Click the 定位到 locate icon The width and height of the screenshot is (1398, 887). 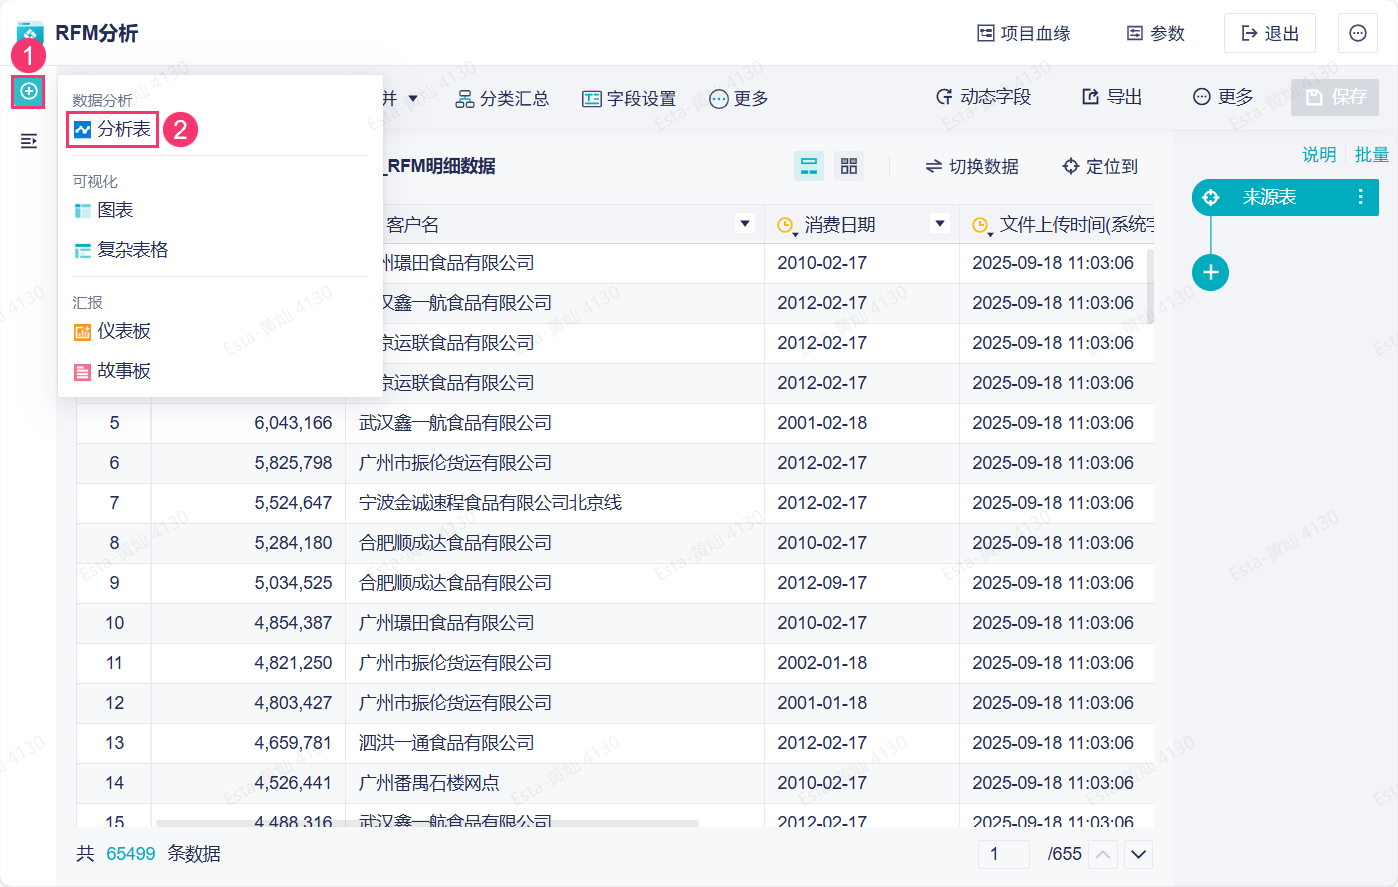[1071, 166]
